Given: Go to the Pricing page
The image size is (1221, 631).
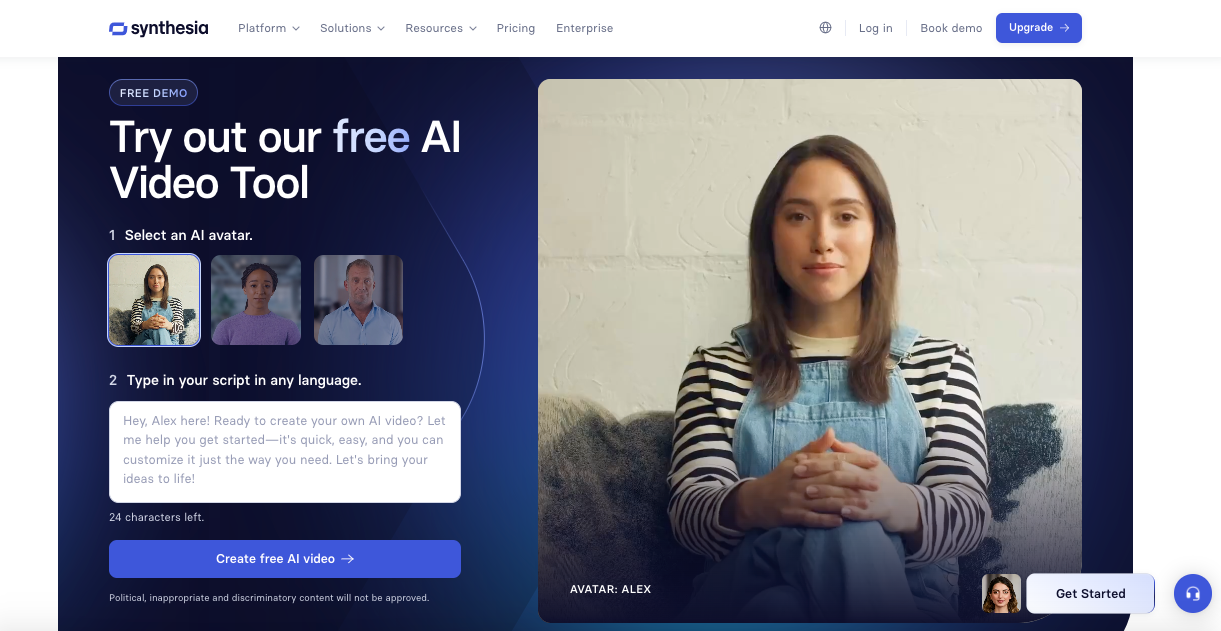Looking at the screenshot, I should (x=516, y=28).
